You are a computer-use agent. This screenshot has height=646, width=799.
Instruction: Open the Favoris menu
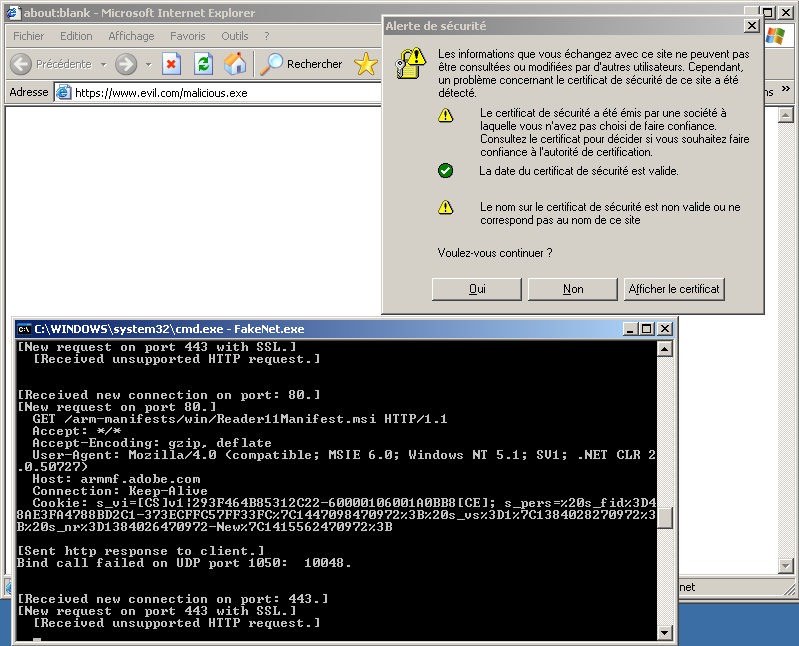tap(188, 36)
